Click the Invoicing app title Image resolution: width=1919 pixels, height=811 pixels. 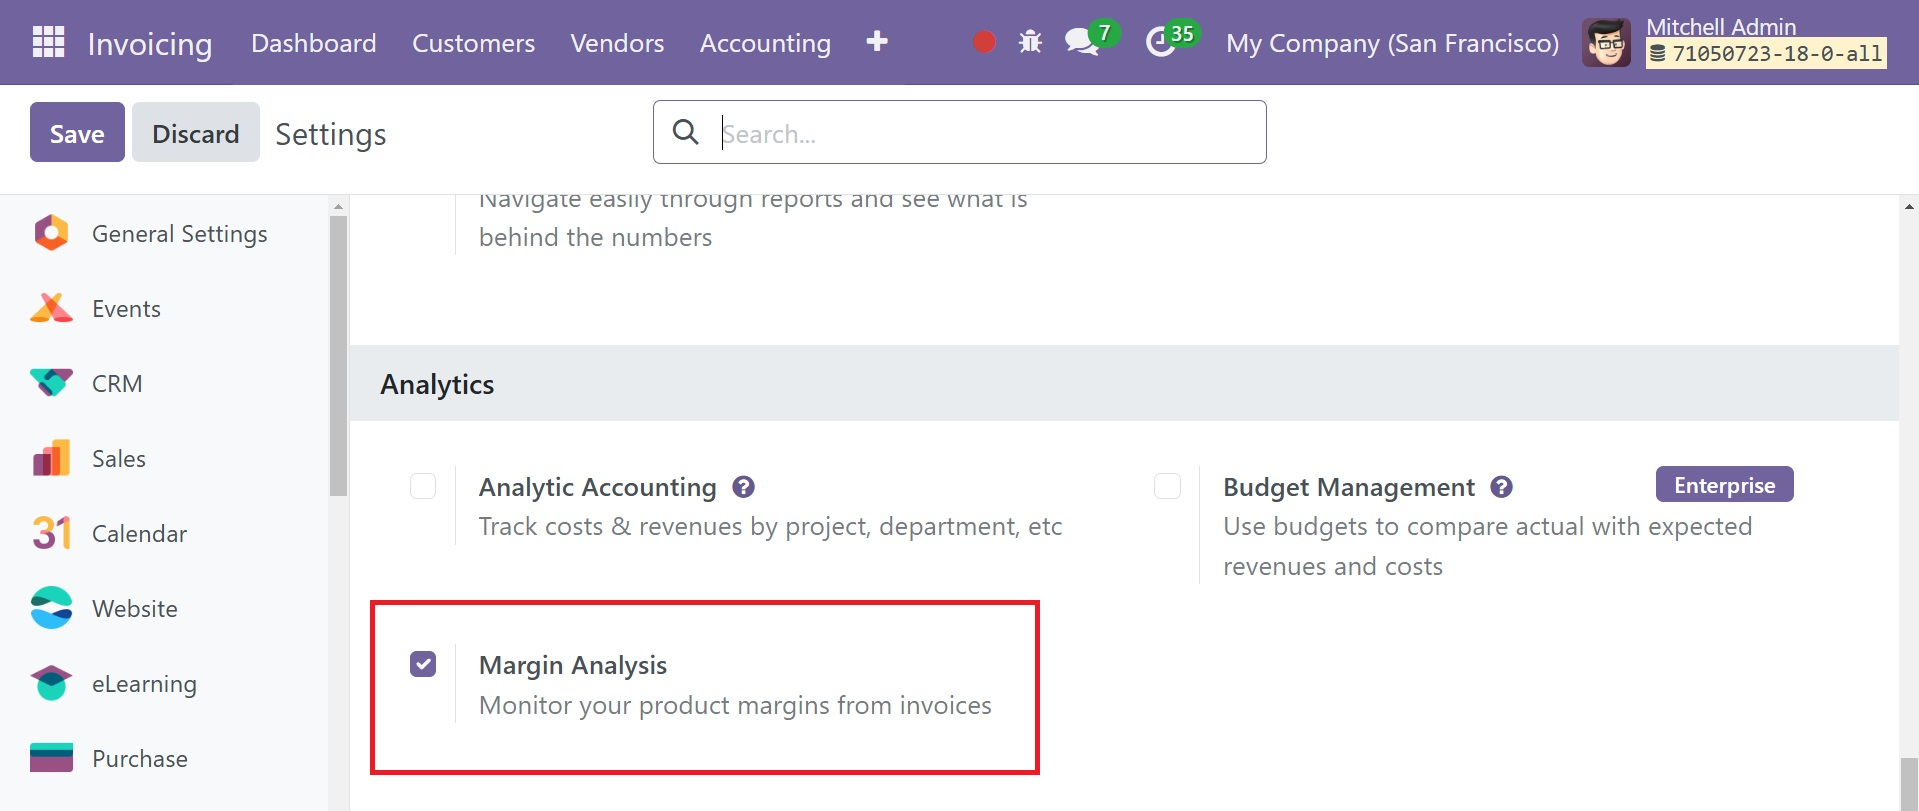150,44
